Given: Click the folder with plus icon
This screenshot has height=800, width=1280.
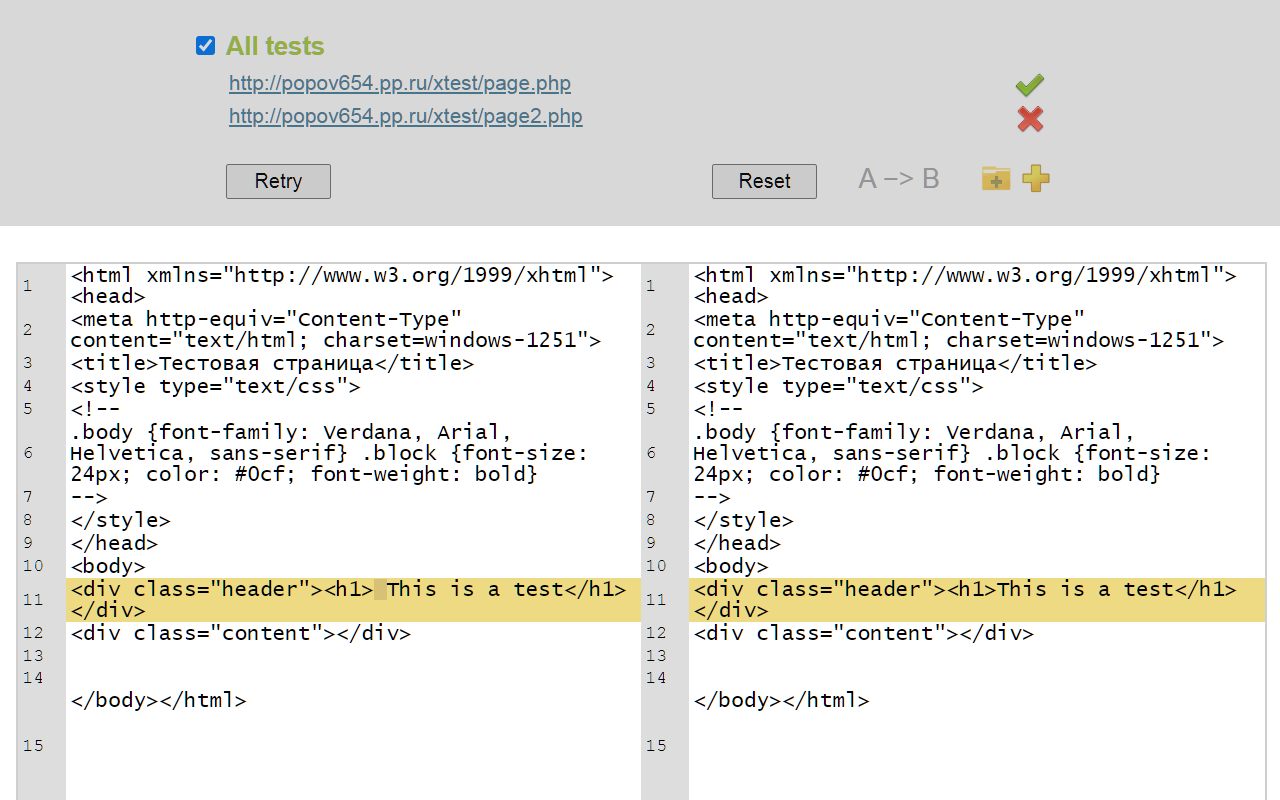Looking at the screenshot, I should pyautogui.click(x=996, y=179).
